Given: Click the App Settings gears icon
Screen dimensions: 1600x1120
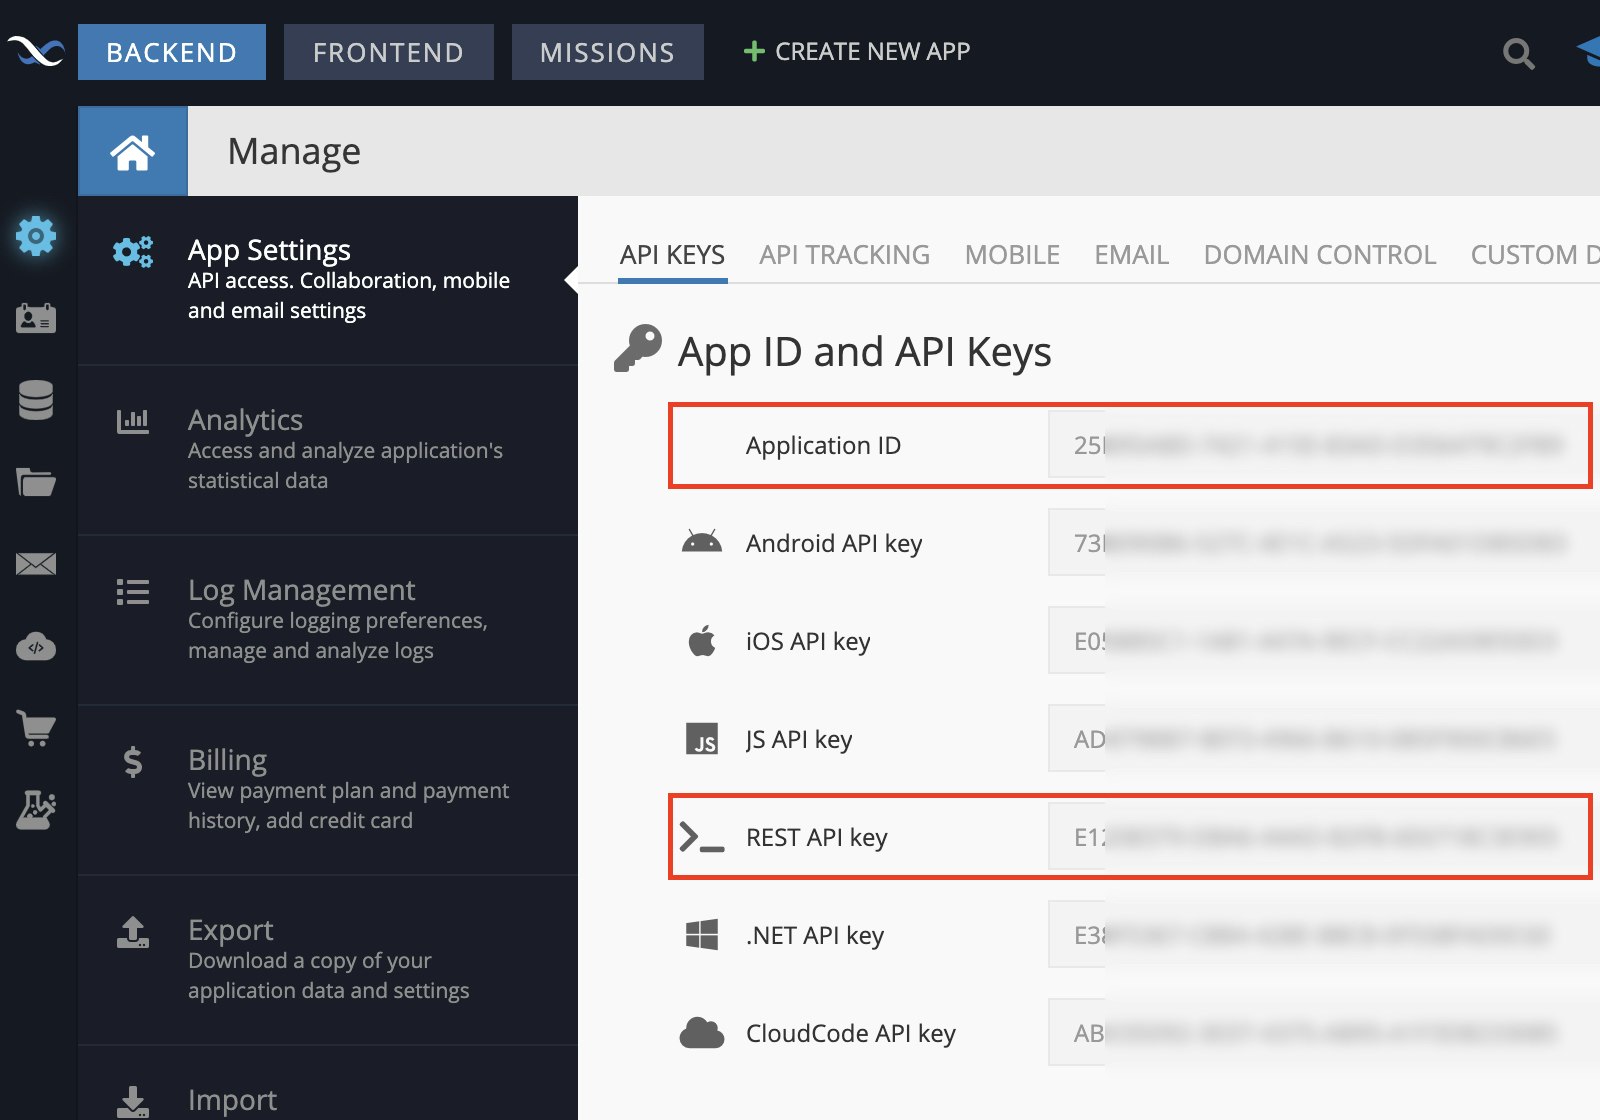Looking at the screenshot, I should coord(133,251).
